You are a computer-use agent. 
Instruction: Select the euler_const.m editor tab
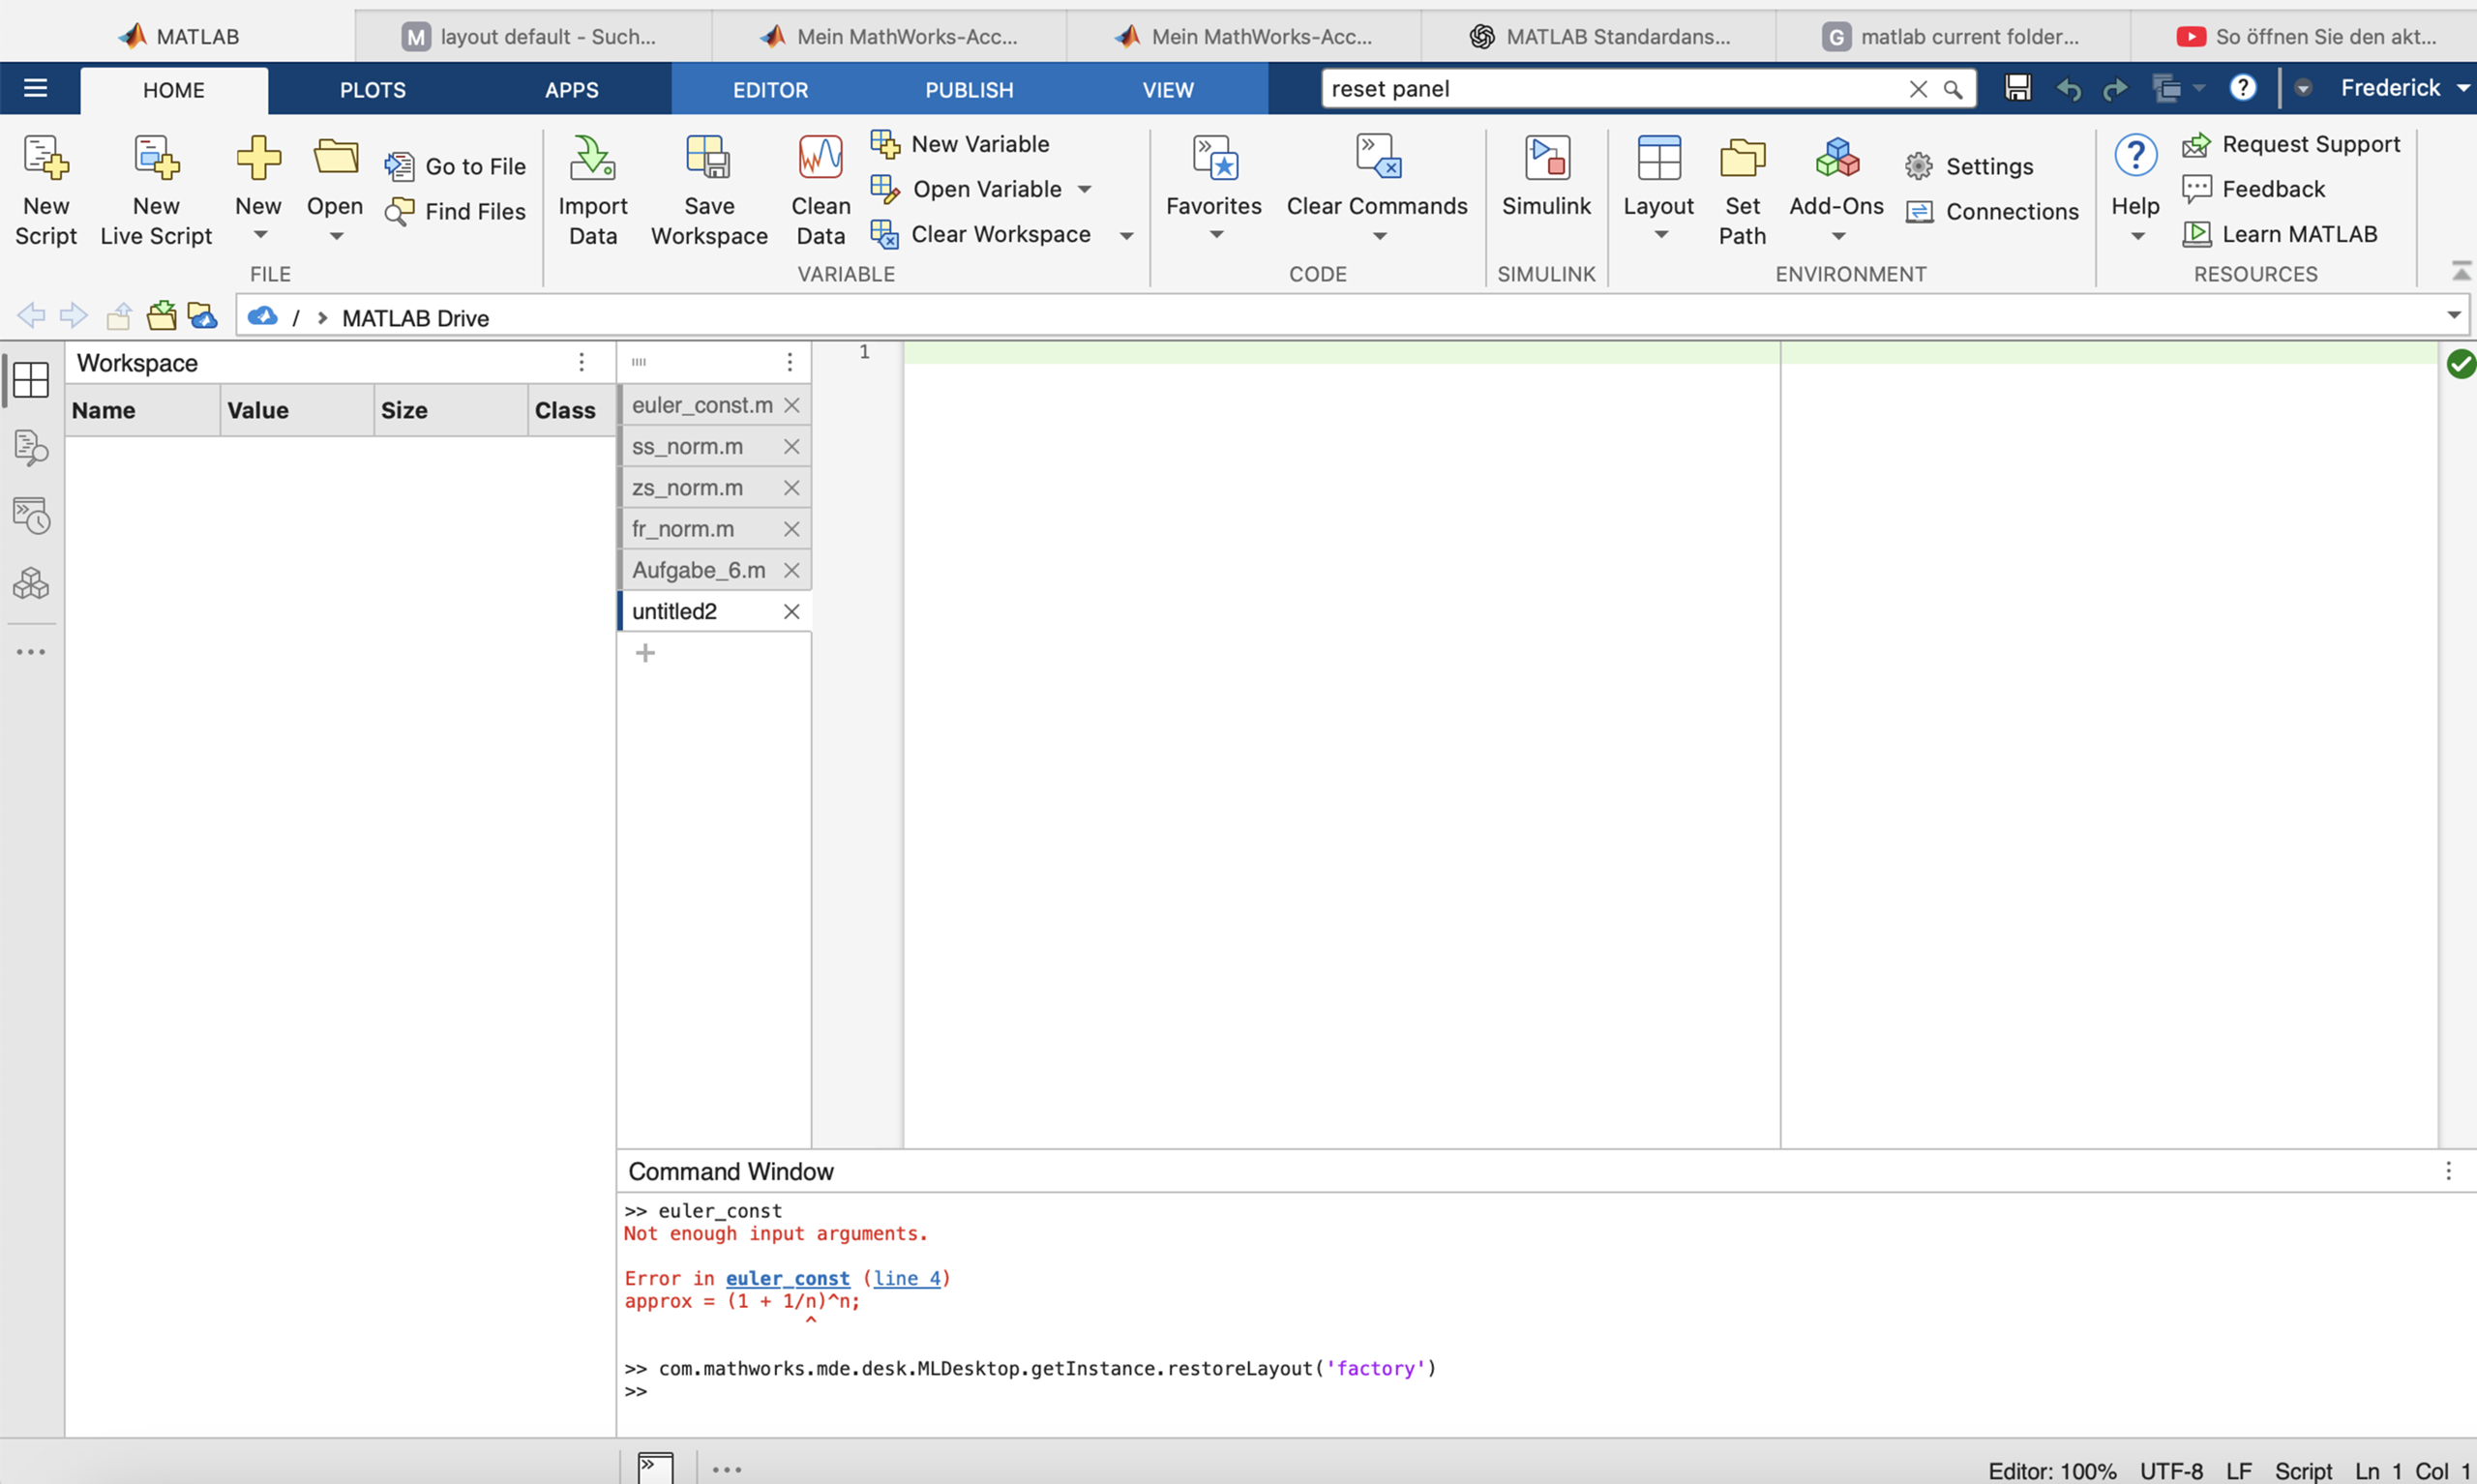702,405
